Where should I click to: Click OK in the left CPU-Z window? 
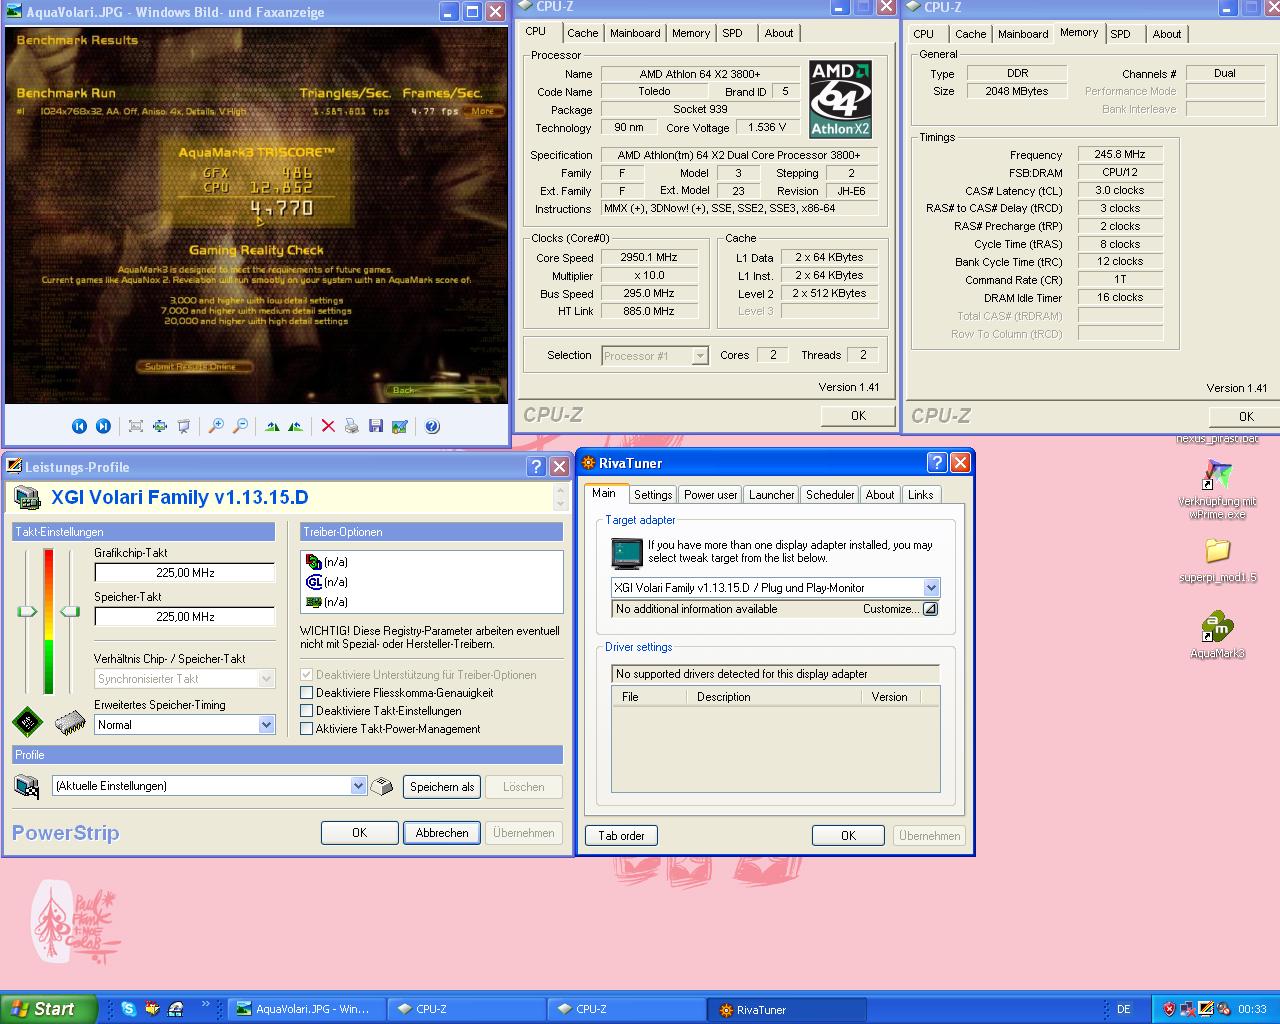pyautogui.click(x=858, y=416)
